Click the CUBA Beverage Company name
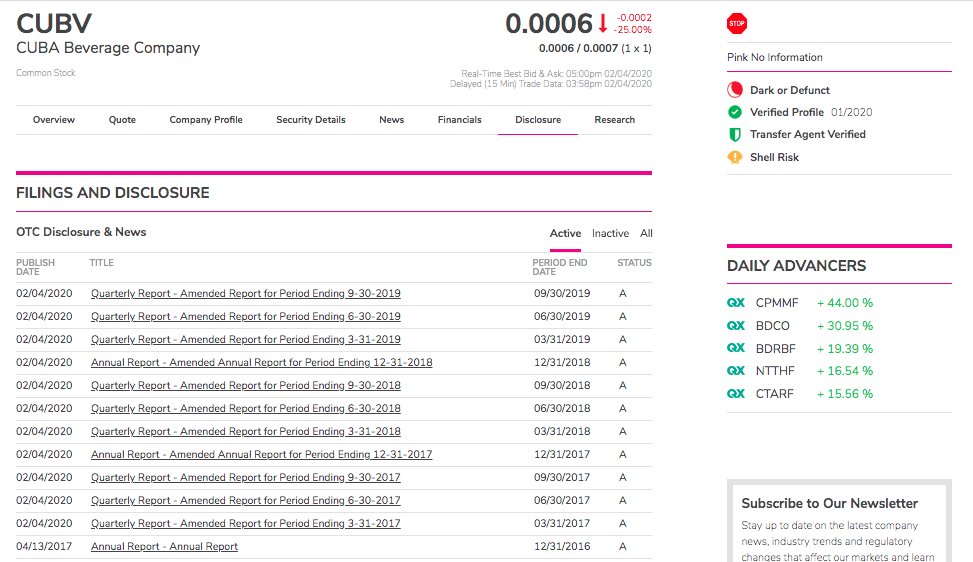This screenshot has height=562, width=973. tap(108, 48)
